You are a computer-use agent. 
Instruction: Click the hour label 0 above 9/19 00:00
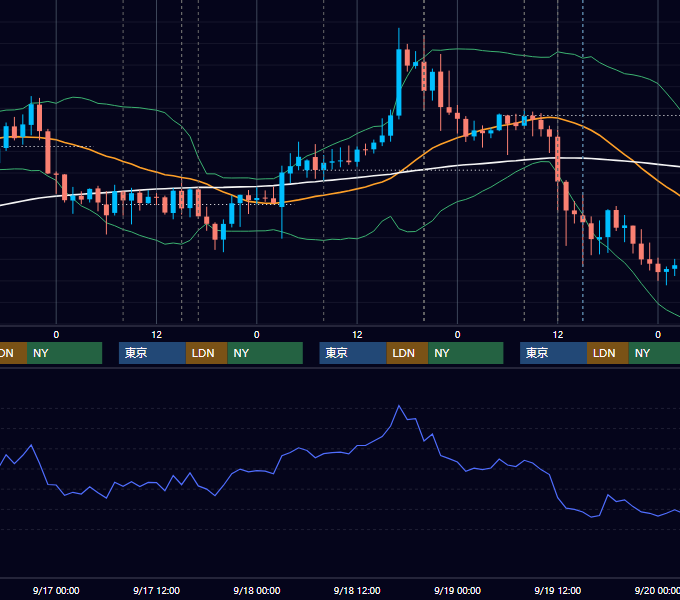tap(457, 335)
